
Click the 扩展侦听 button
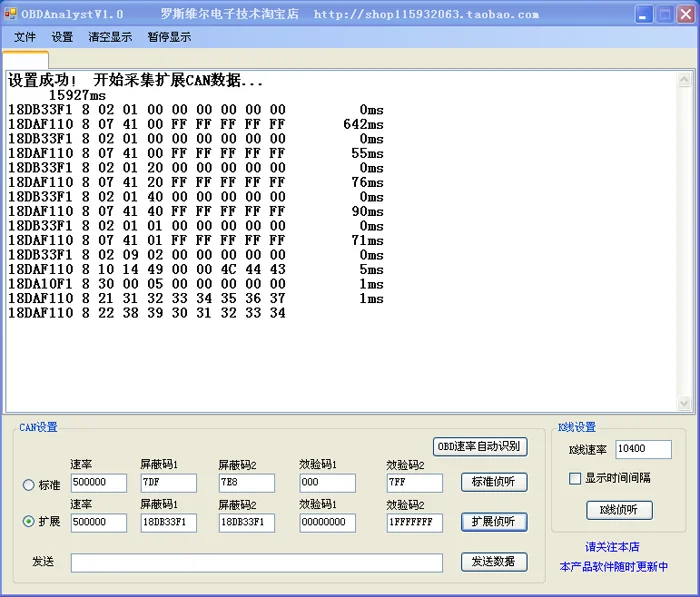tap(494, 522)
